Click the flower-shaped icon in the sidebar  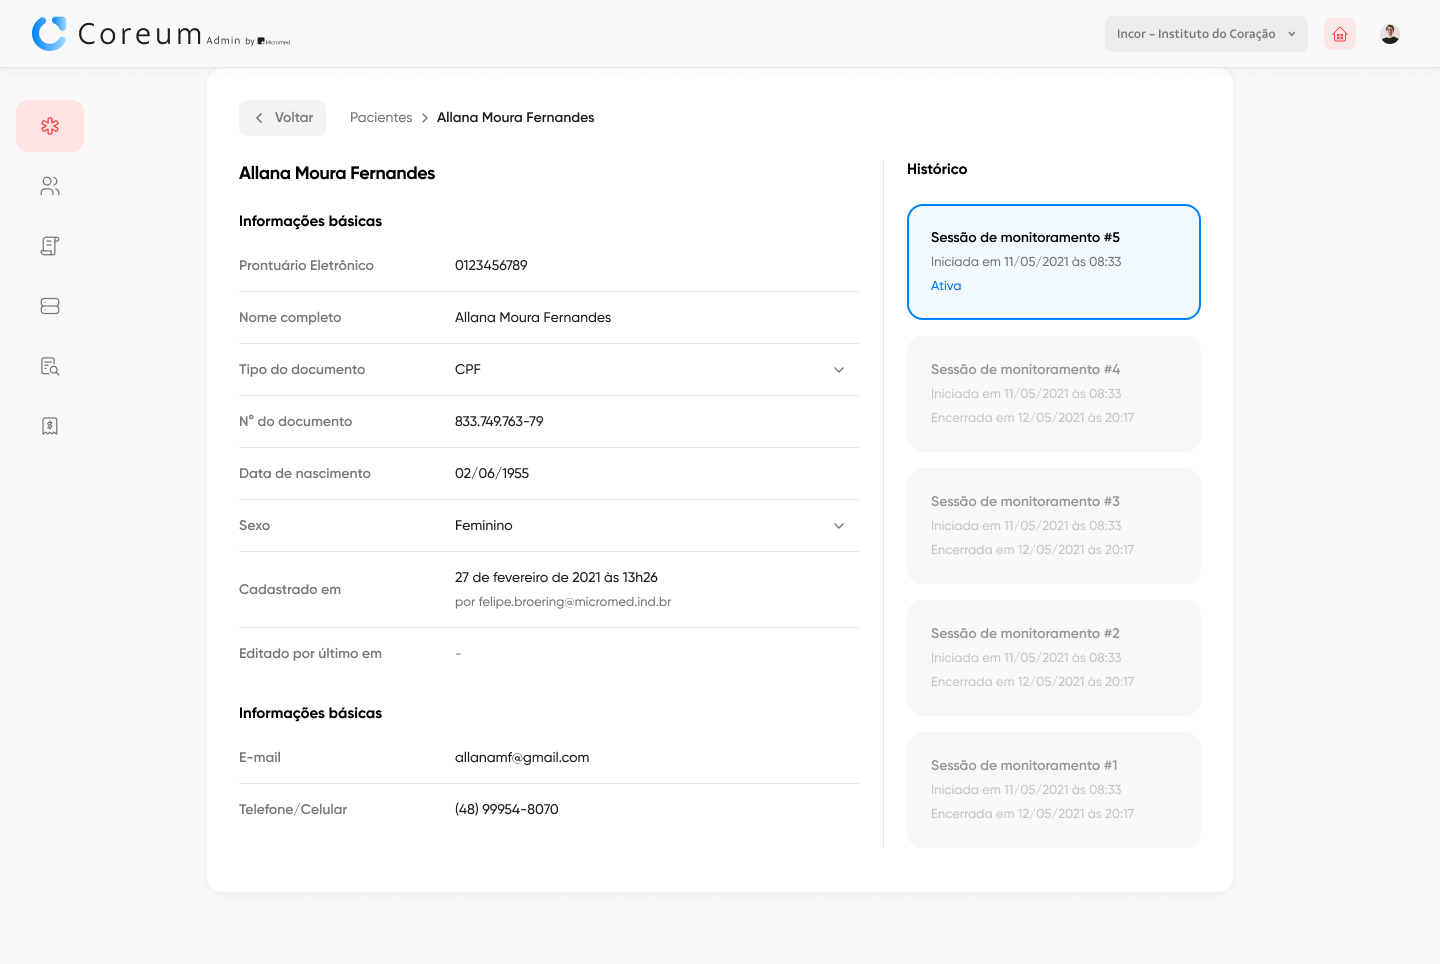[x=50, y=126]
